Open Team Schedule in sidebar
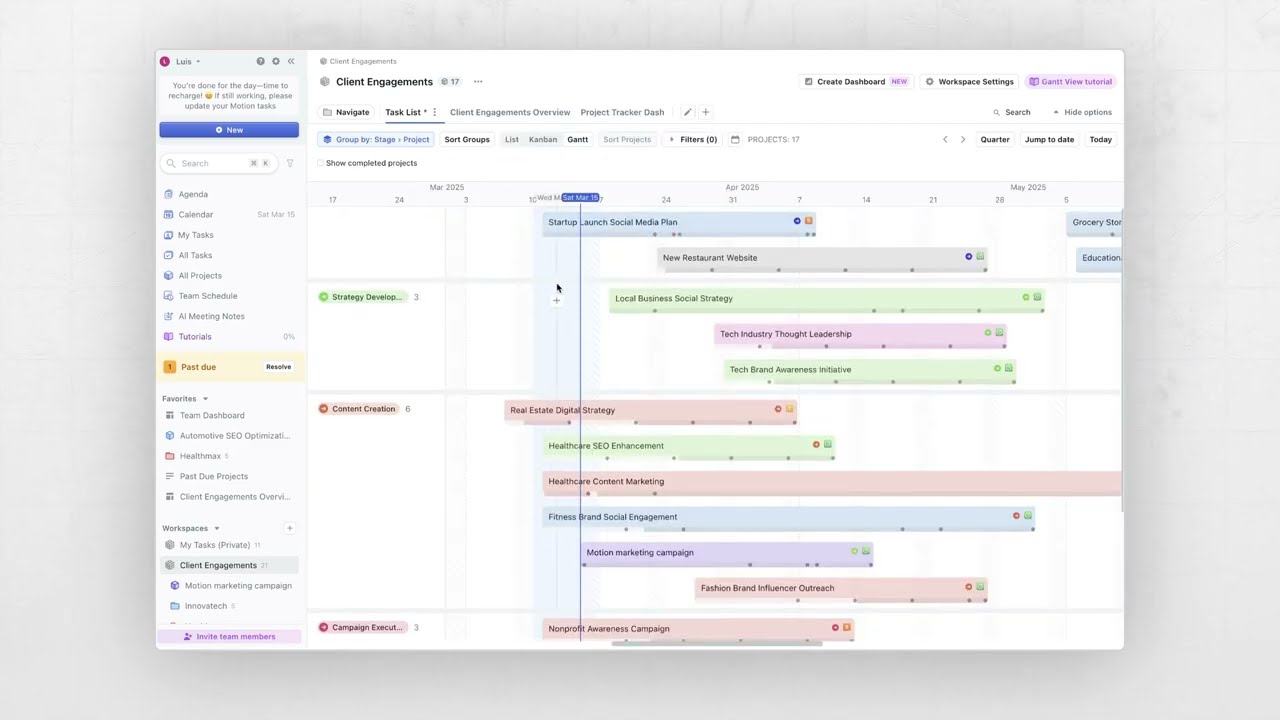 207,296
